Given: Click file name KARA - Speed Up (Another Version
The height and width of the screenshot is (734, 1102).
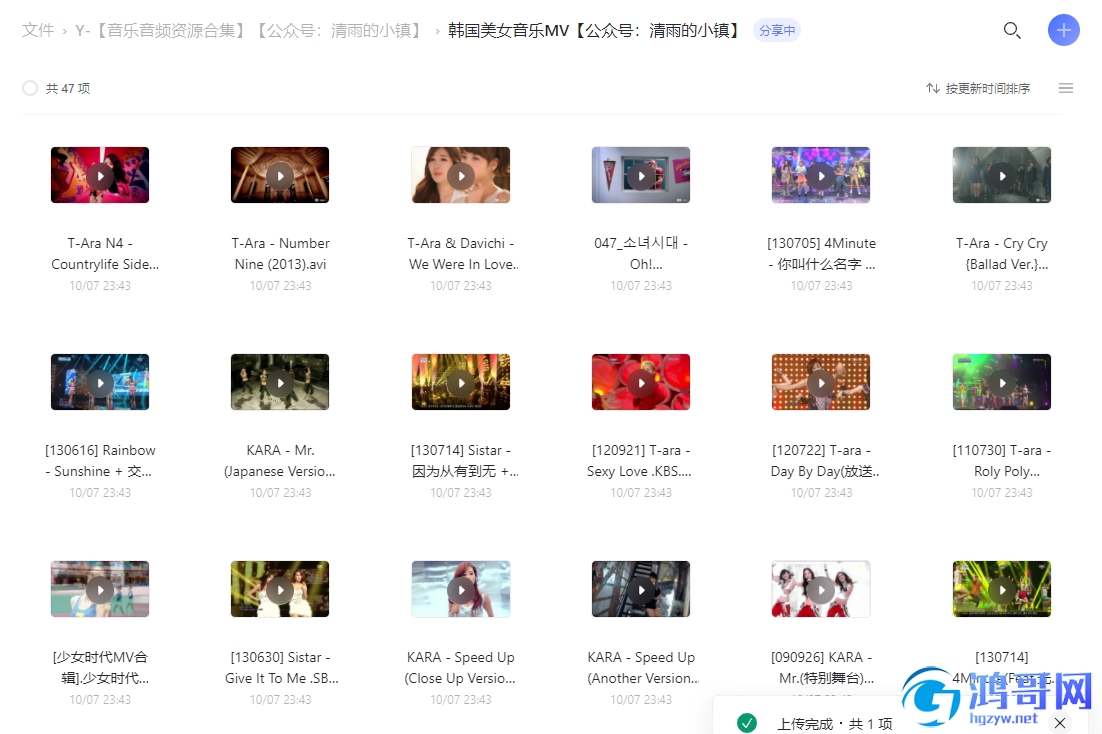Looking at the screenshot, I should click(x=643, y=668).
